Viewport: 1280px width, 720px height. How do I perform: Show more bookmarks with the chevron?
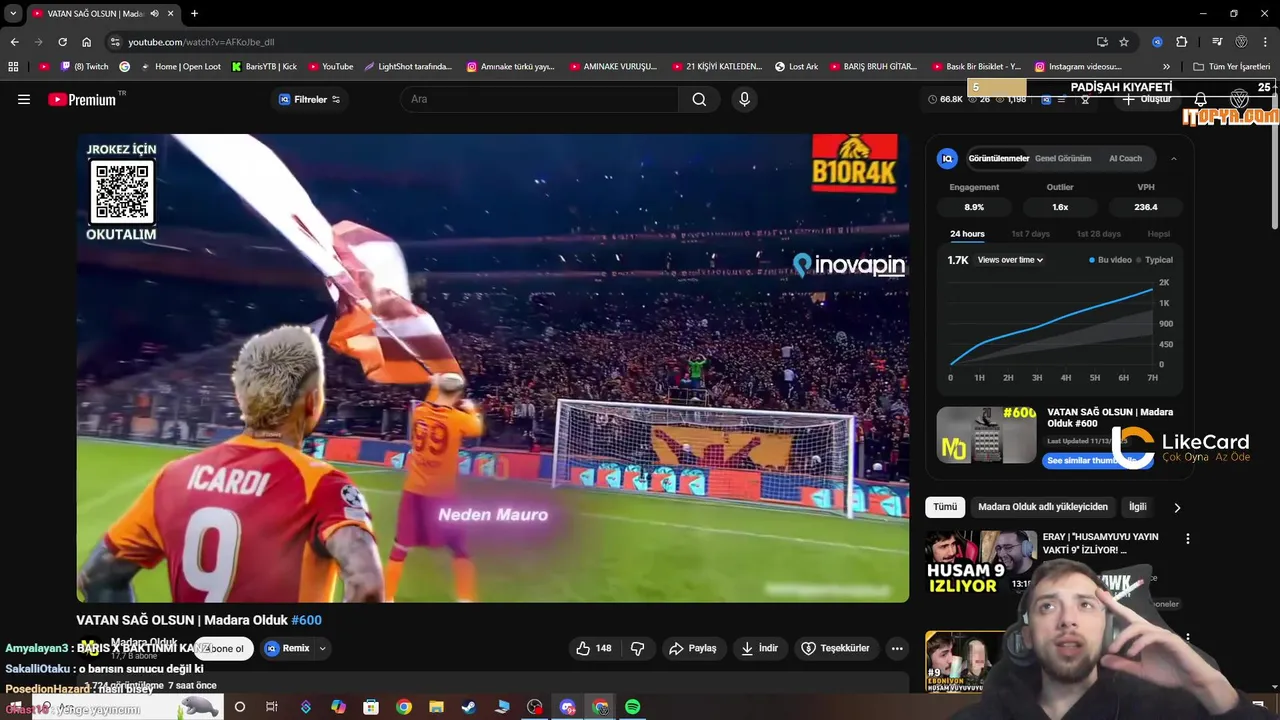click(x=1166, y=67)
